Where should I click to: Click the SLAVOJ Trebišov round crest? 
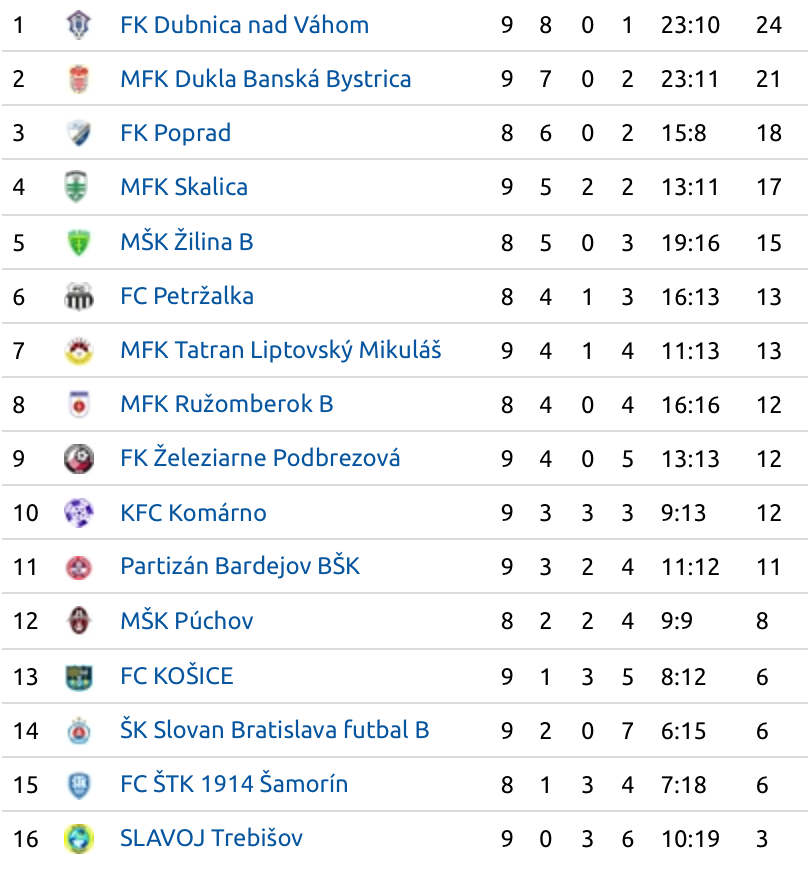[x=79, y=839]
